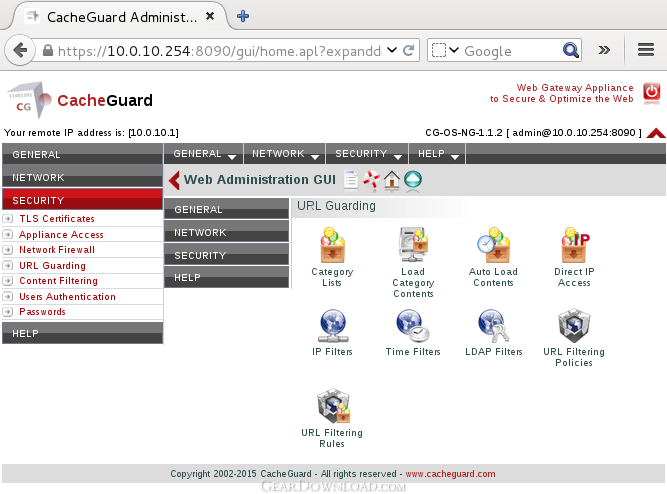667x494 pixels.
Task: Click arrow bullet beside Network Firewall
Action: tap(8, 250)
